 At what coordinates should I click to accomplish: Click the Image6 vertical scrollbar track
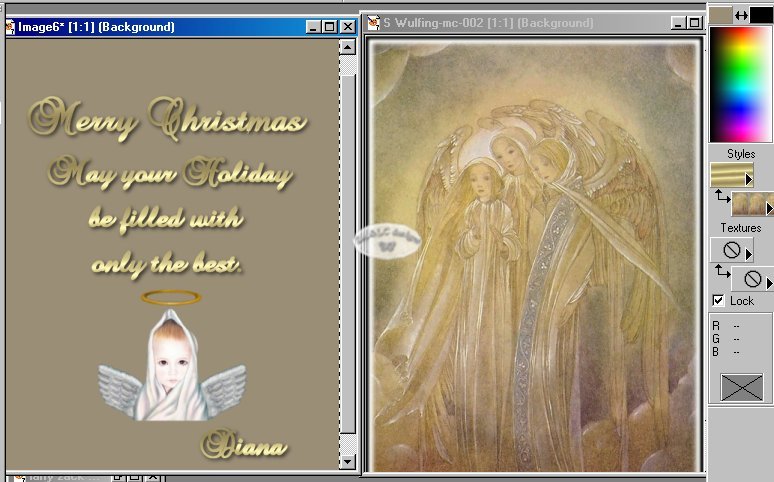(x=348, y=254)
